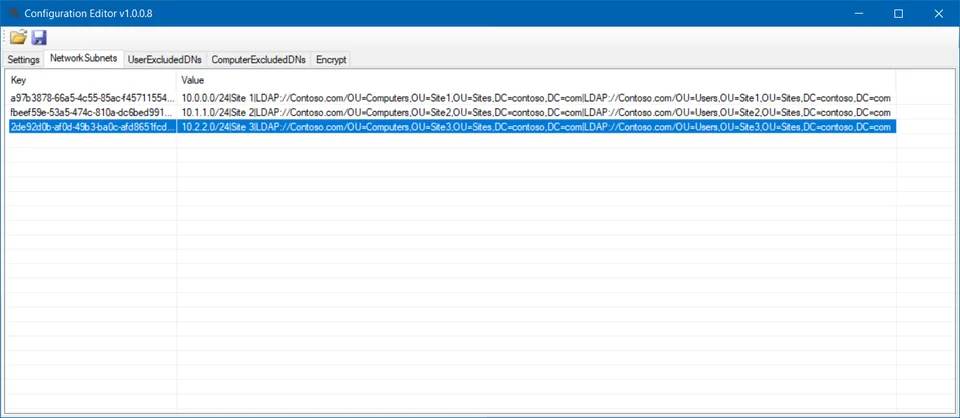Sort by the Key column header
The height and width of the screenshot is (418, 960).
[x=91, y=80]
